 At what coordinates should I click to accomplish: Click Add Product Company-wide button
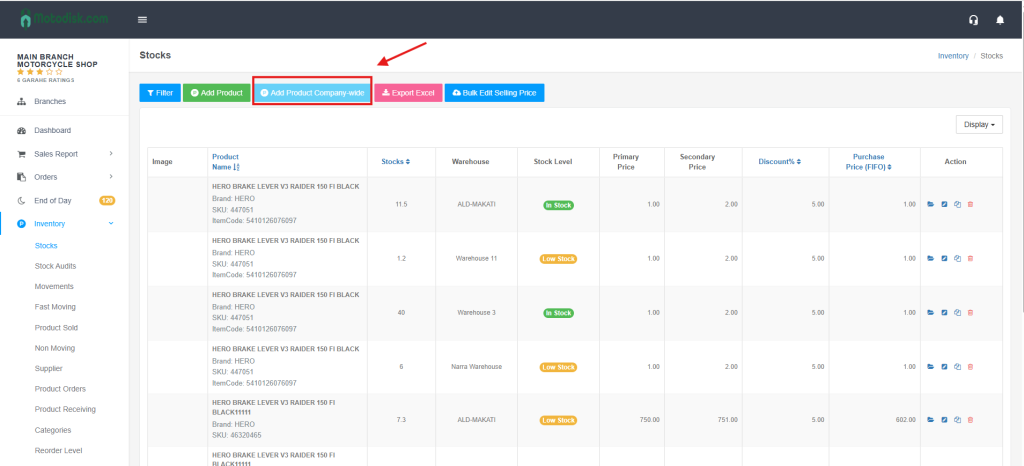[x=311, y=93]
